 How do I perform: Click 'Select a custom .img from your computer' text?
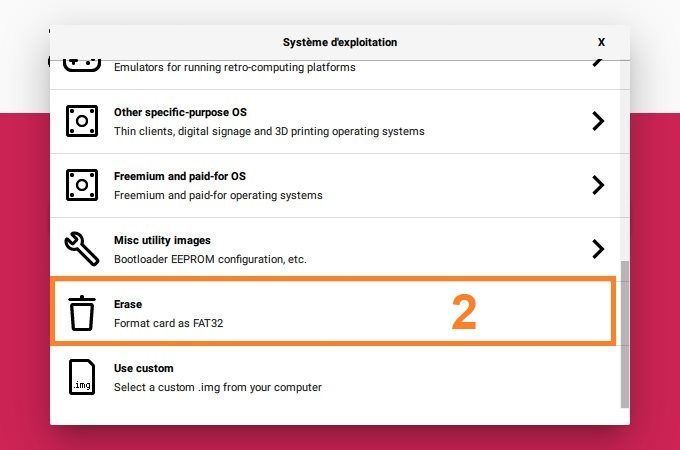pyautogui.click(x=218, y=387)
